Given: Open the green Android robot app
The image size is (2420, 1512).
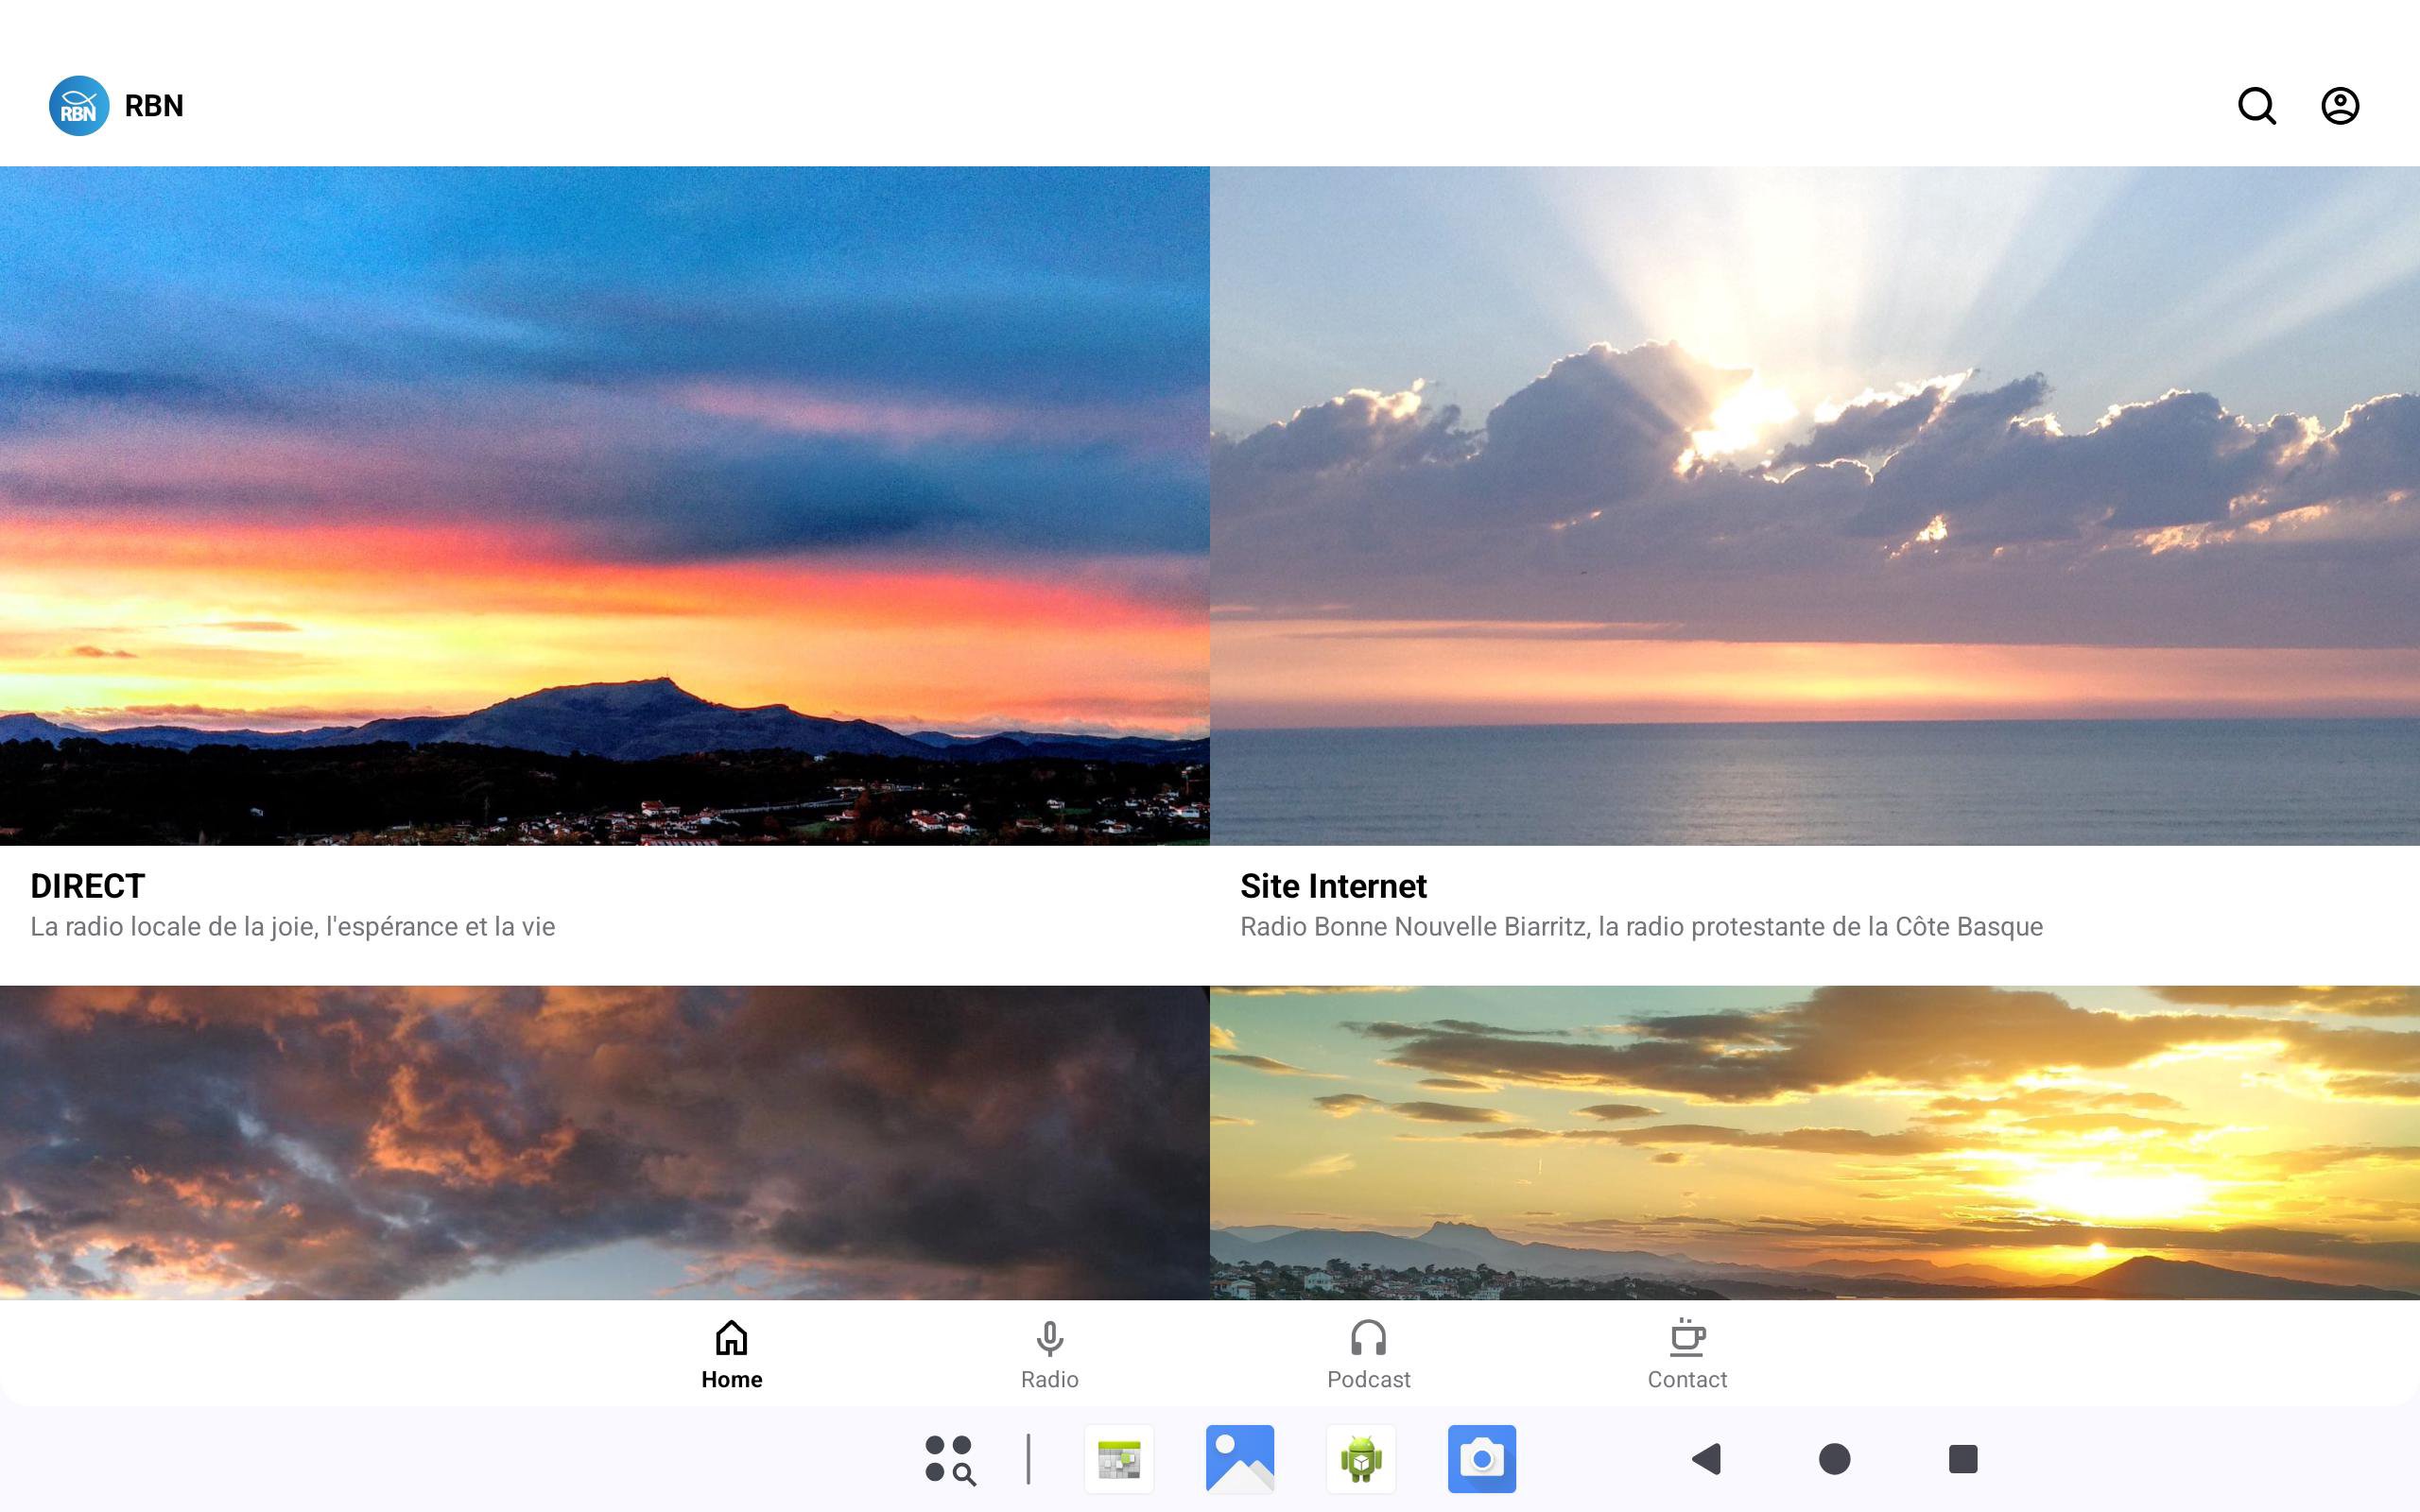Looking at the screenshot, I should point(1360,1459).
